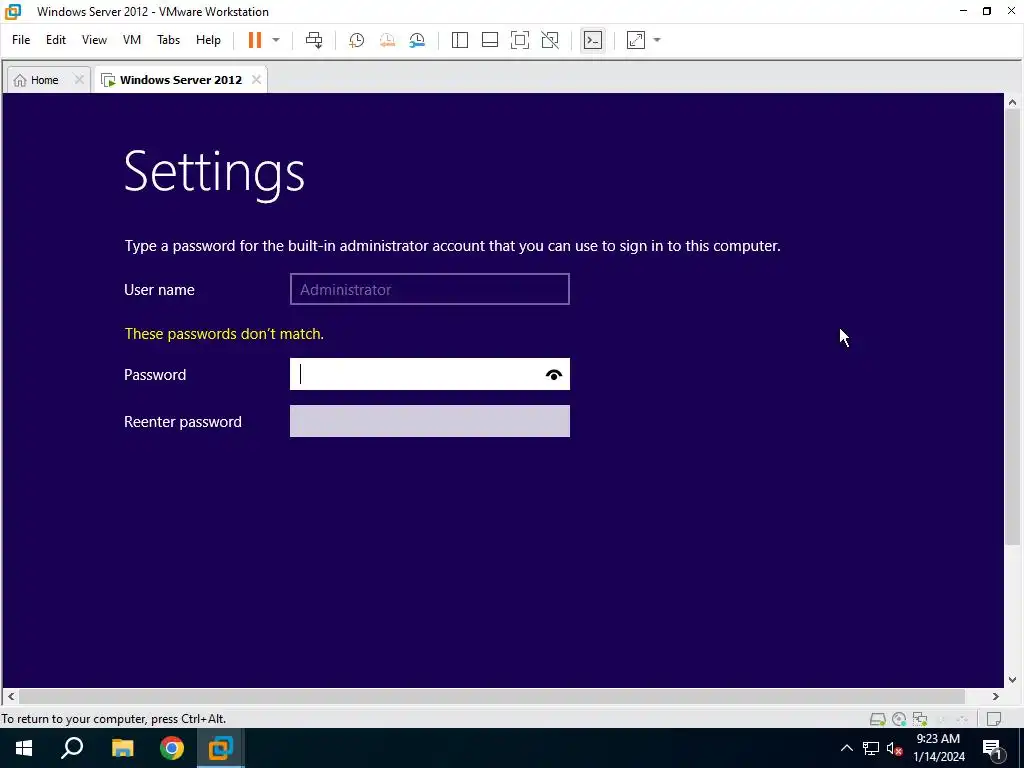This screenshot has height=768, width=1024.
Task: Launch Google Chrome from taskbar
Action: pos(172,748)
